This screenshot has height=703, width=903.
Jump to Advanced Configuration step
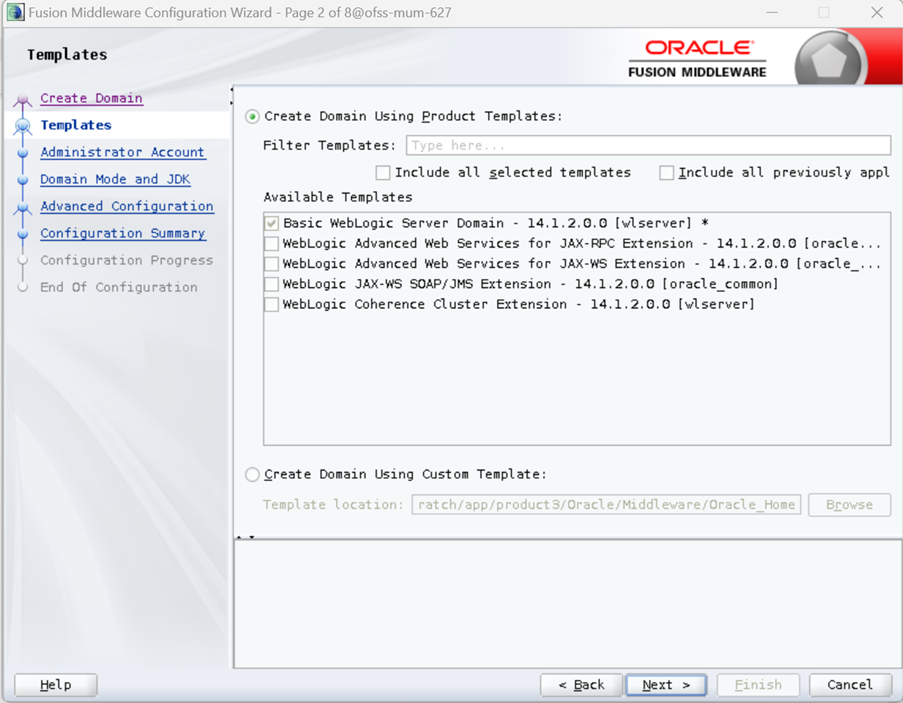point(127,206)
